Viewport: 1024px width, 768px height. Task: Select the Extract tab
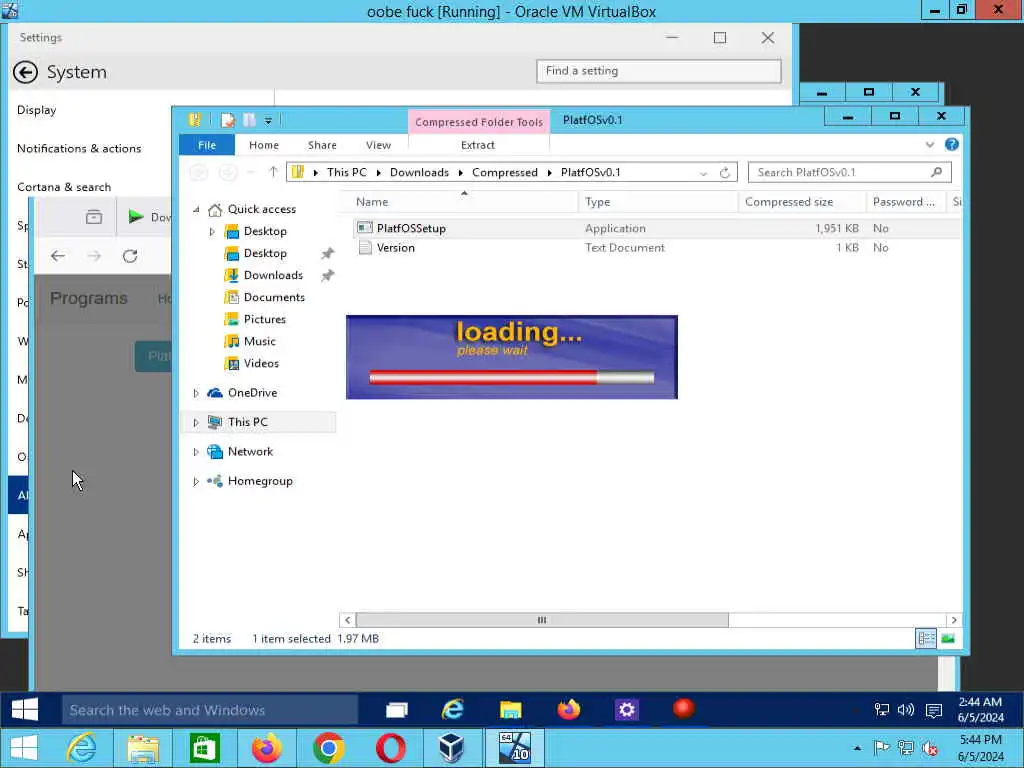[477, 145]
